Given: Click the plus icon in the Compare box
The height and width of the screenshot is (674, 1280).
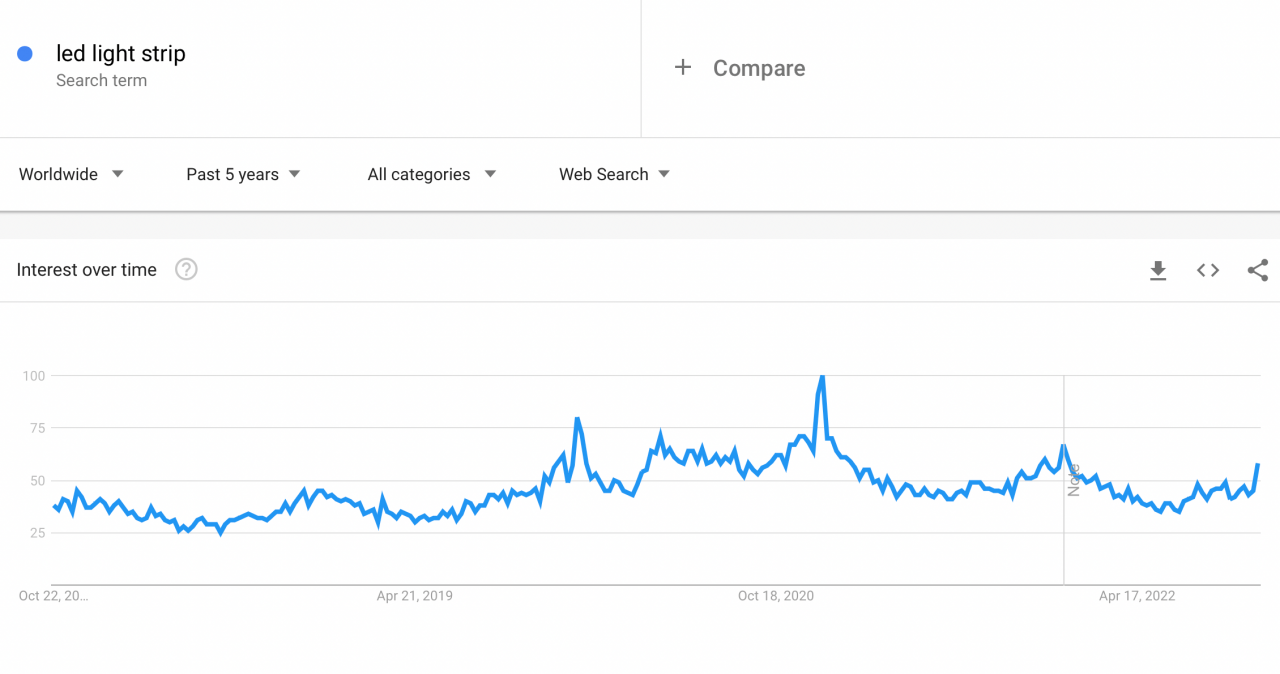Looking at the screenshot, I should coord(683,67).
